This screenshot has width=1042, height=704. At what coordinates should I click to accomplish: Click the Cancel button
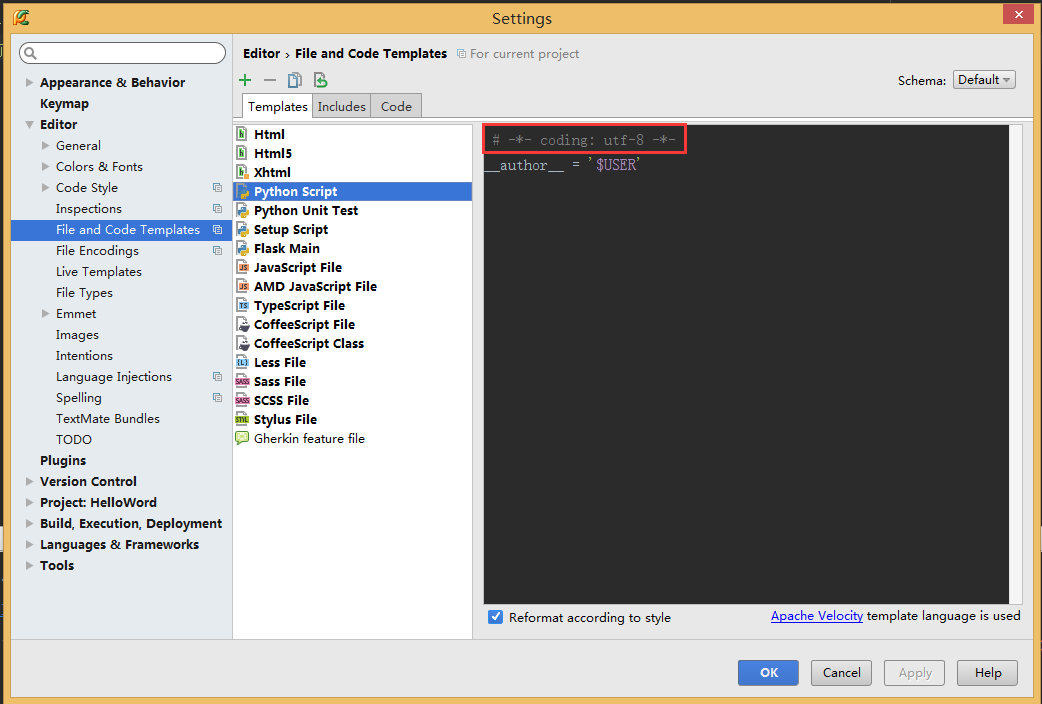coord(841,673)
